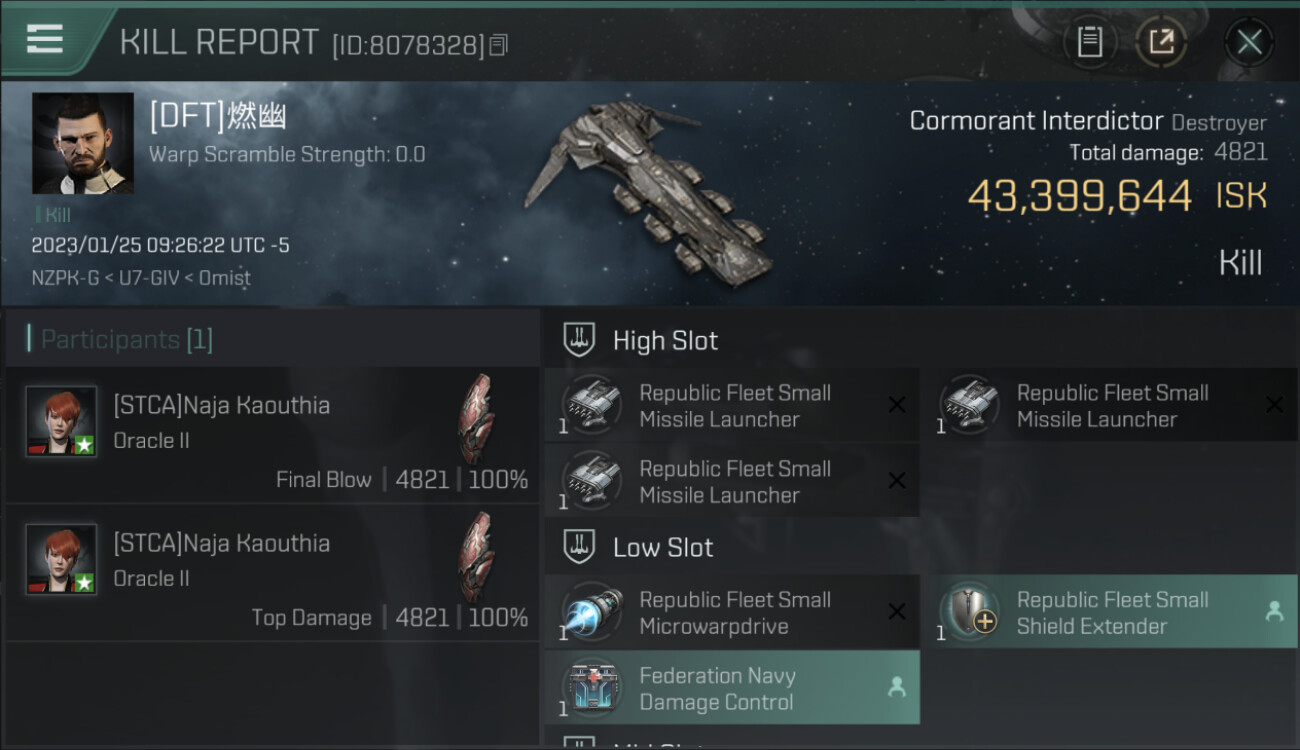The width and height of the screenshot is (1300, 750).
Task: Select the Republic Fleet Small Shield Extender
Action: (x=1118, y=612)
